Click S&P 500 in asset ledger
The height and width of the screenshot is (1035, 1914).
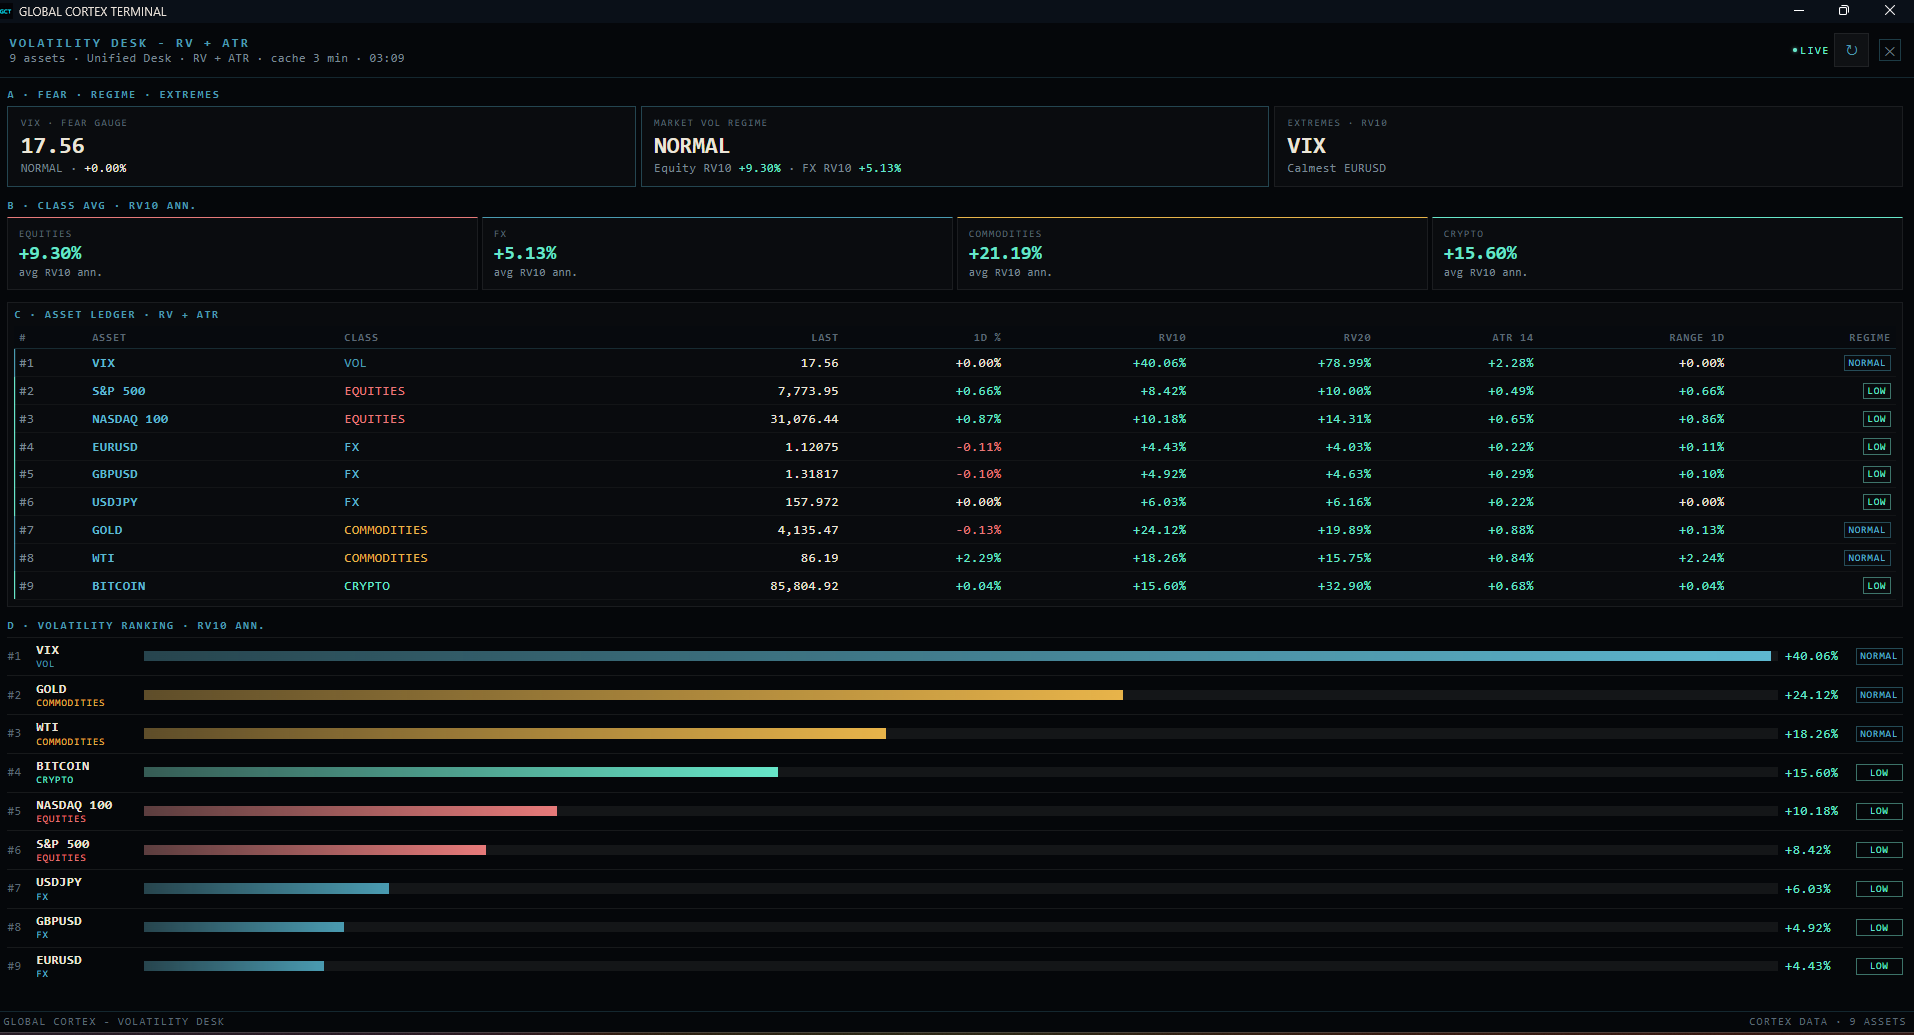[x=119, y=391]
